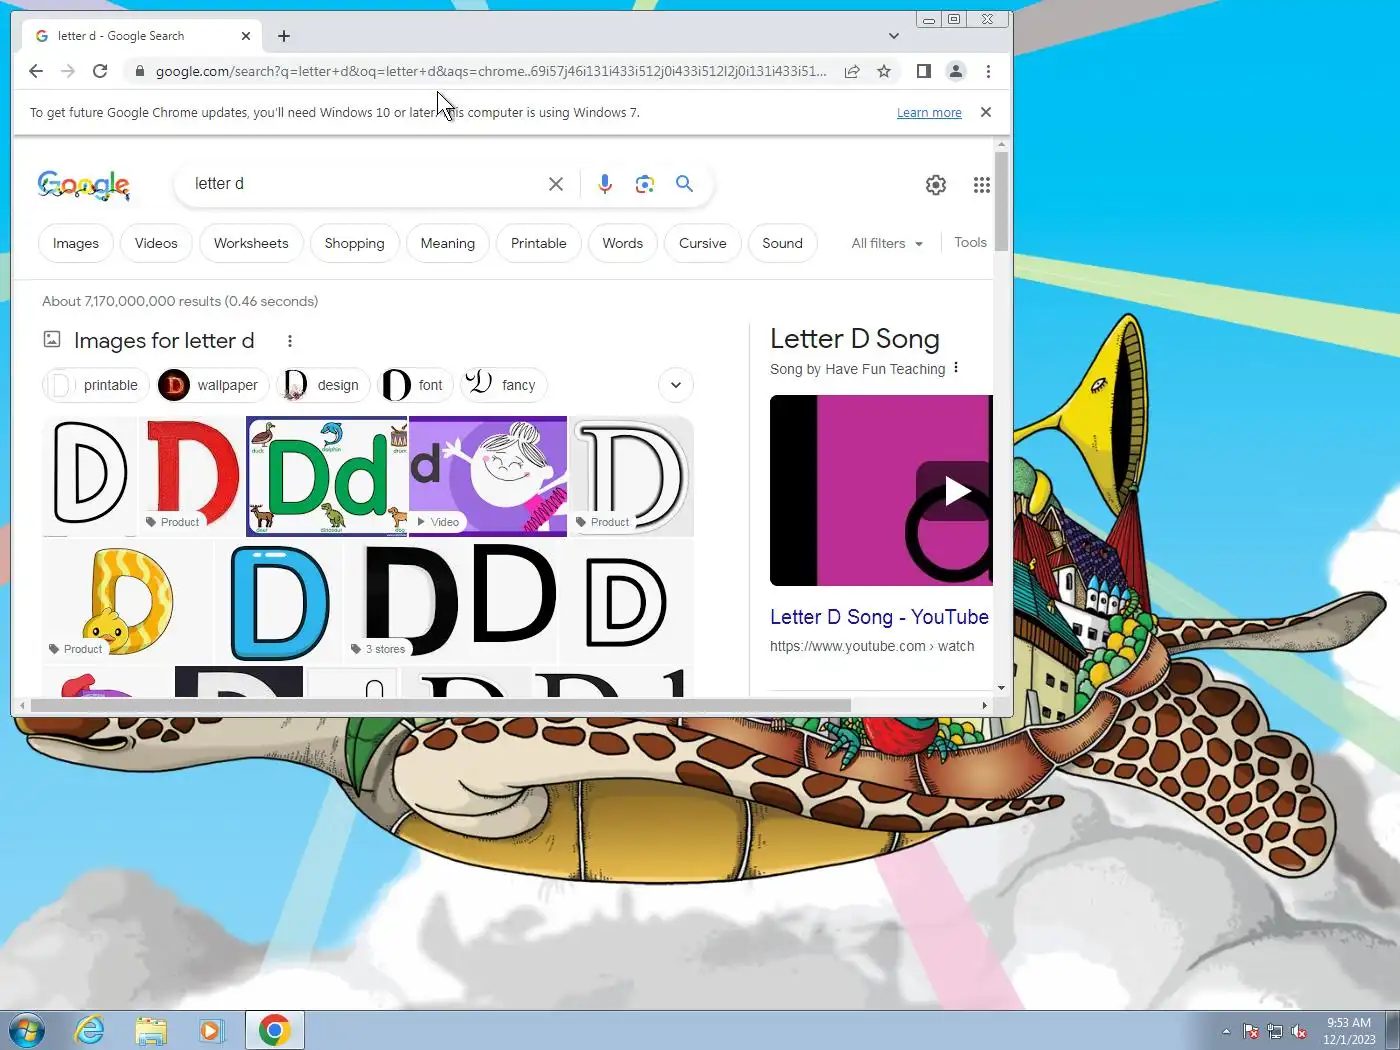Select the Sound filter chip
Screen dimensions: 1400x1050
coord(782,243)
